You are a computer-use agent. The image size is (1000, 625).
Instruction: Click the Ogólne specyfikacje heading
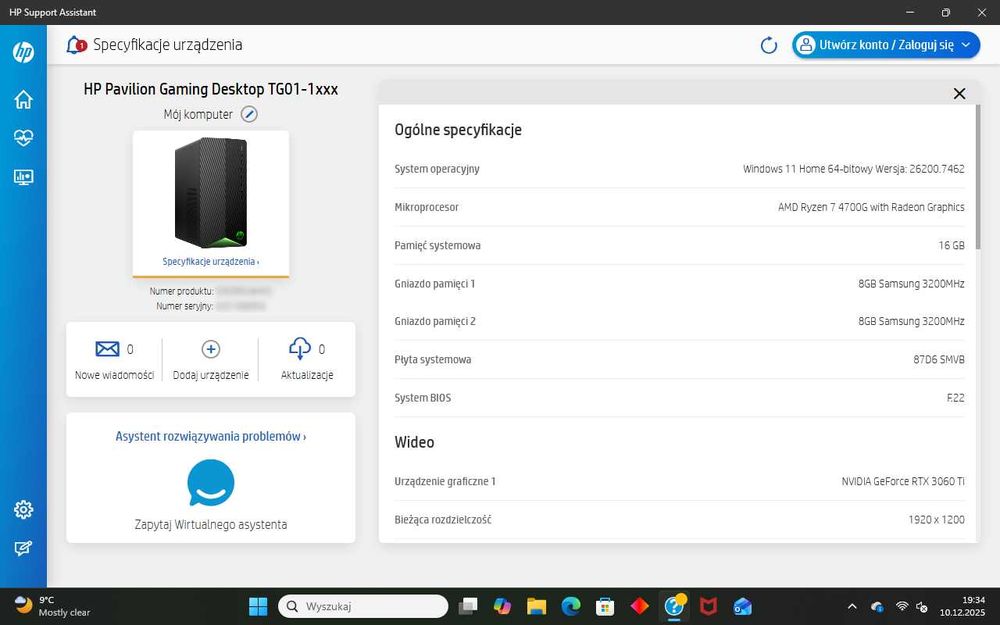point(458,129)
